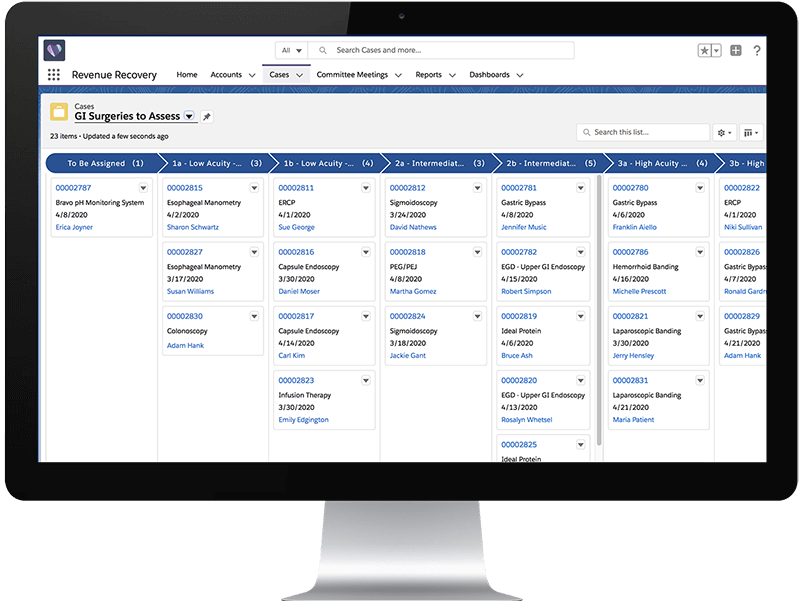Click the yellow Cases object icon
The height and width of the screenshot is (601, 800).
(x=59, y=111)
